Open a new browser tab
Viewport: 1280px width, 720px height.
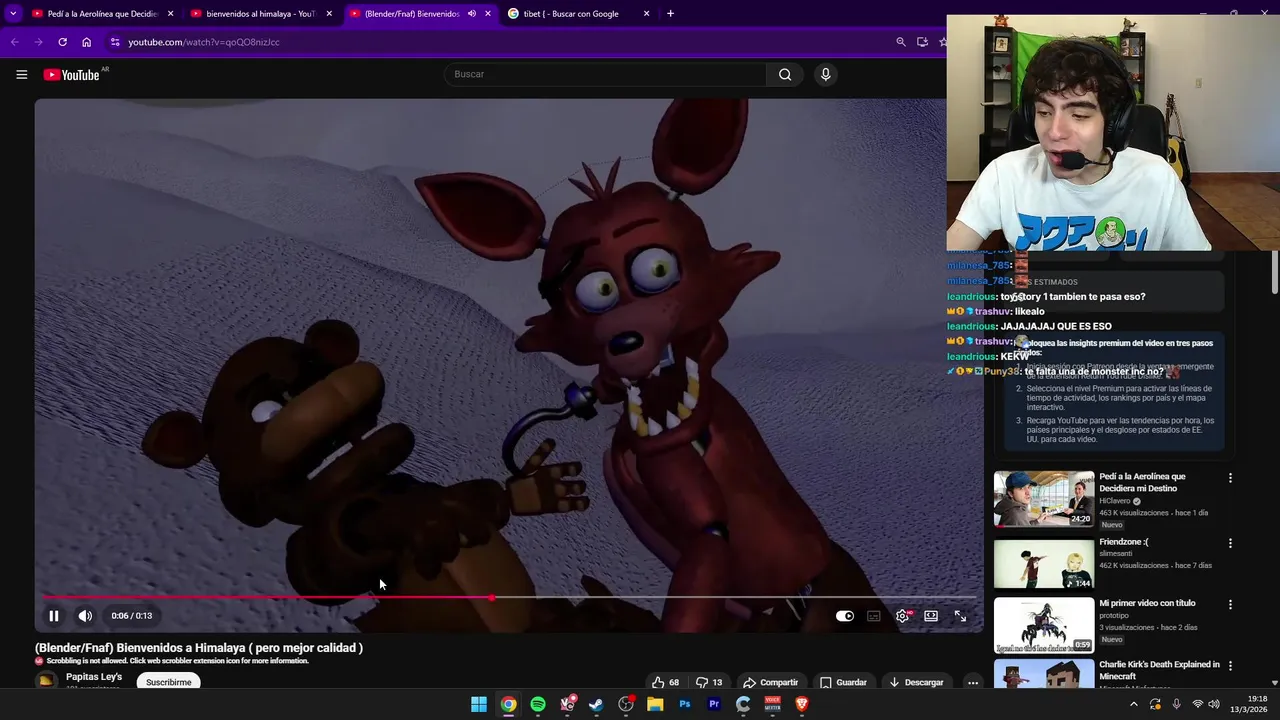(670, 14)
